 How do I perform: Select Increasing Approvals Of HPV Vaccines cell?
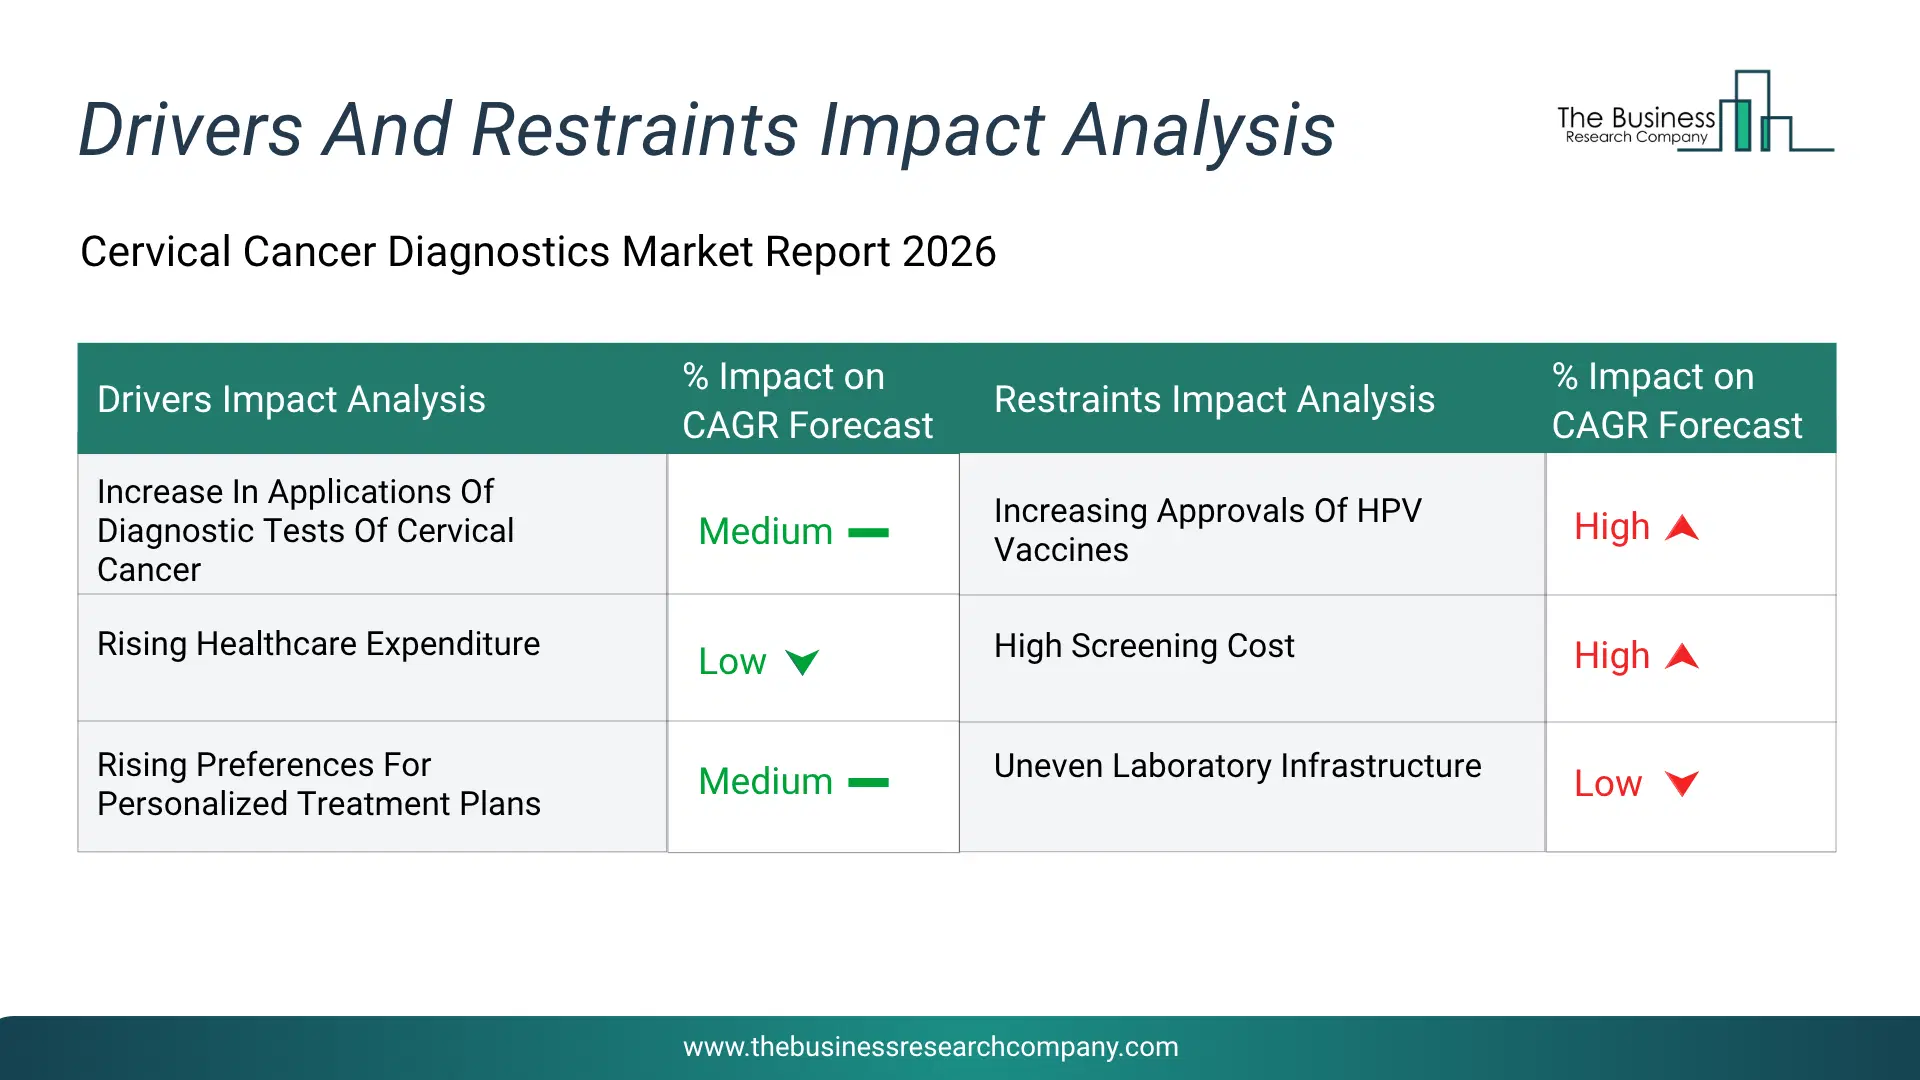point(1252,525)
